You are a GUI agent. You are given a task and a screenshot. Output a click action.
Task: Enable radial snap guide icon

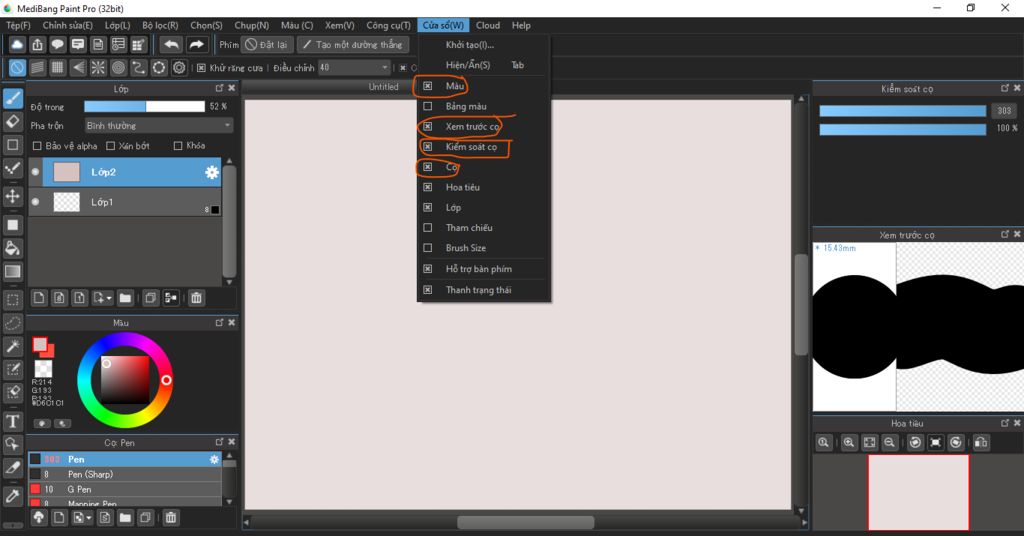pyautogui.click(x=98, y=67)
